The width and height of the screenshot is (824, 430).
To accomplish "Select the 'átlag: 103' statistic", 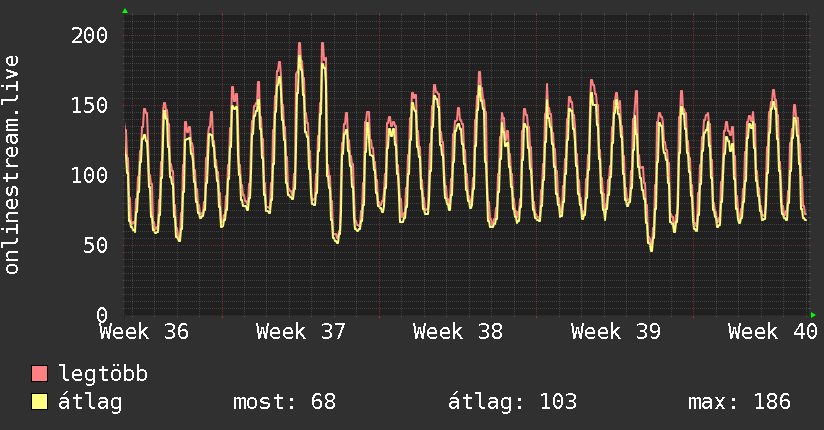I will (x=512, y=402).
